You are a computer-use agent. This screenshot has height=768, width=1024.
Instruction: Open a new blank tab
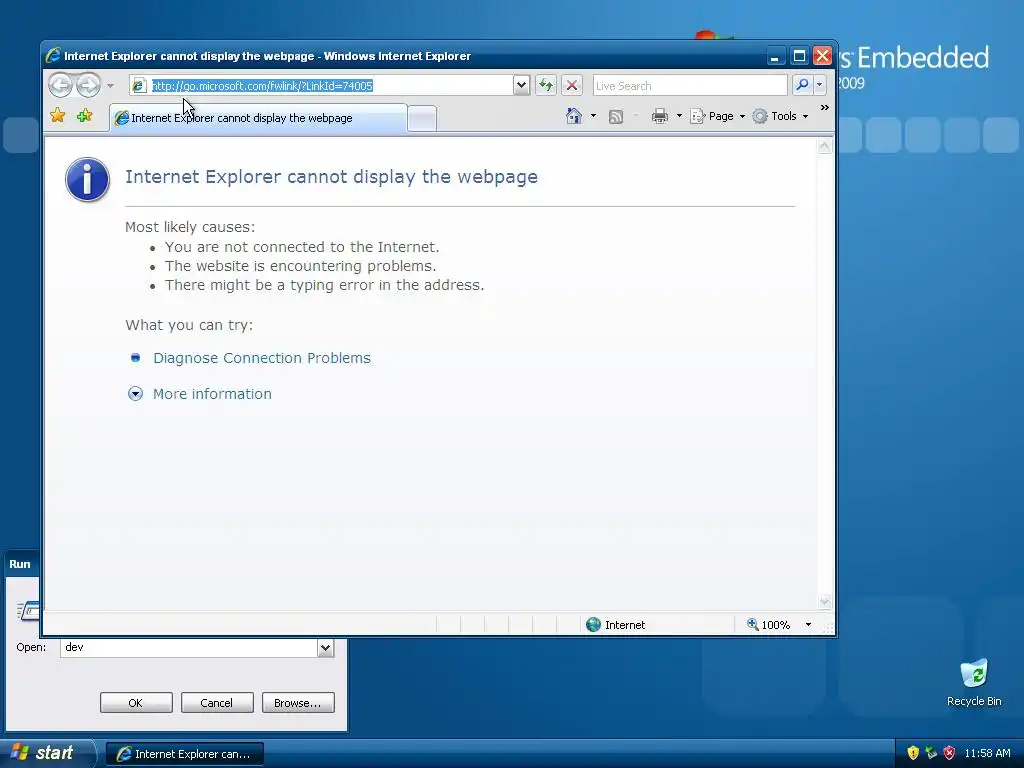coord(422,119)
